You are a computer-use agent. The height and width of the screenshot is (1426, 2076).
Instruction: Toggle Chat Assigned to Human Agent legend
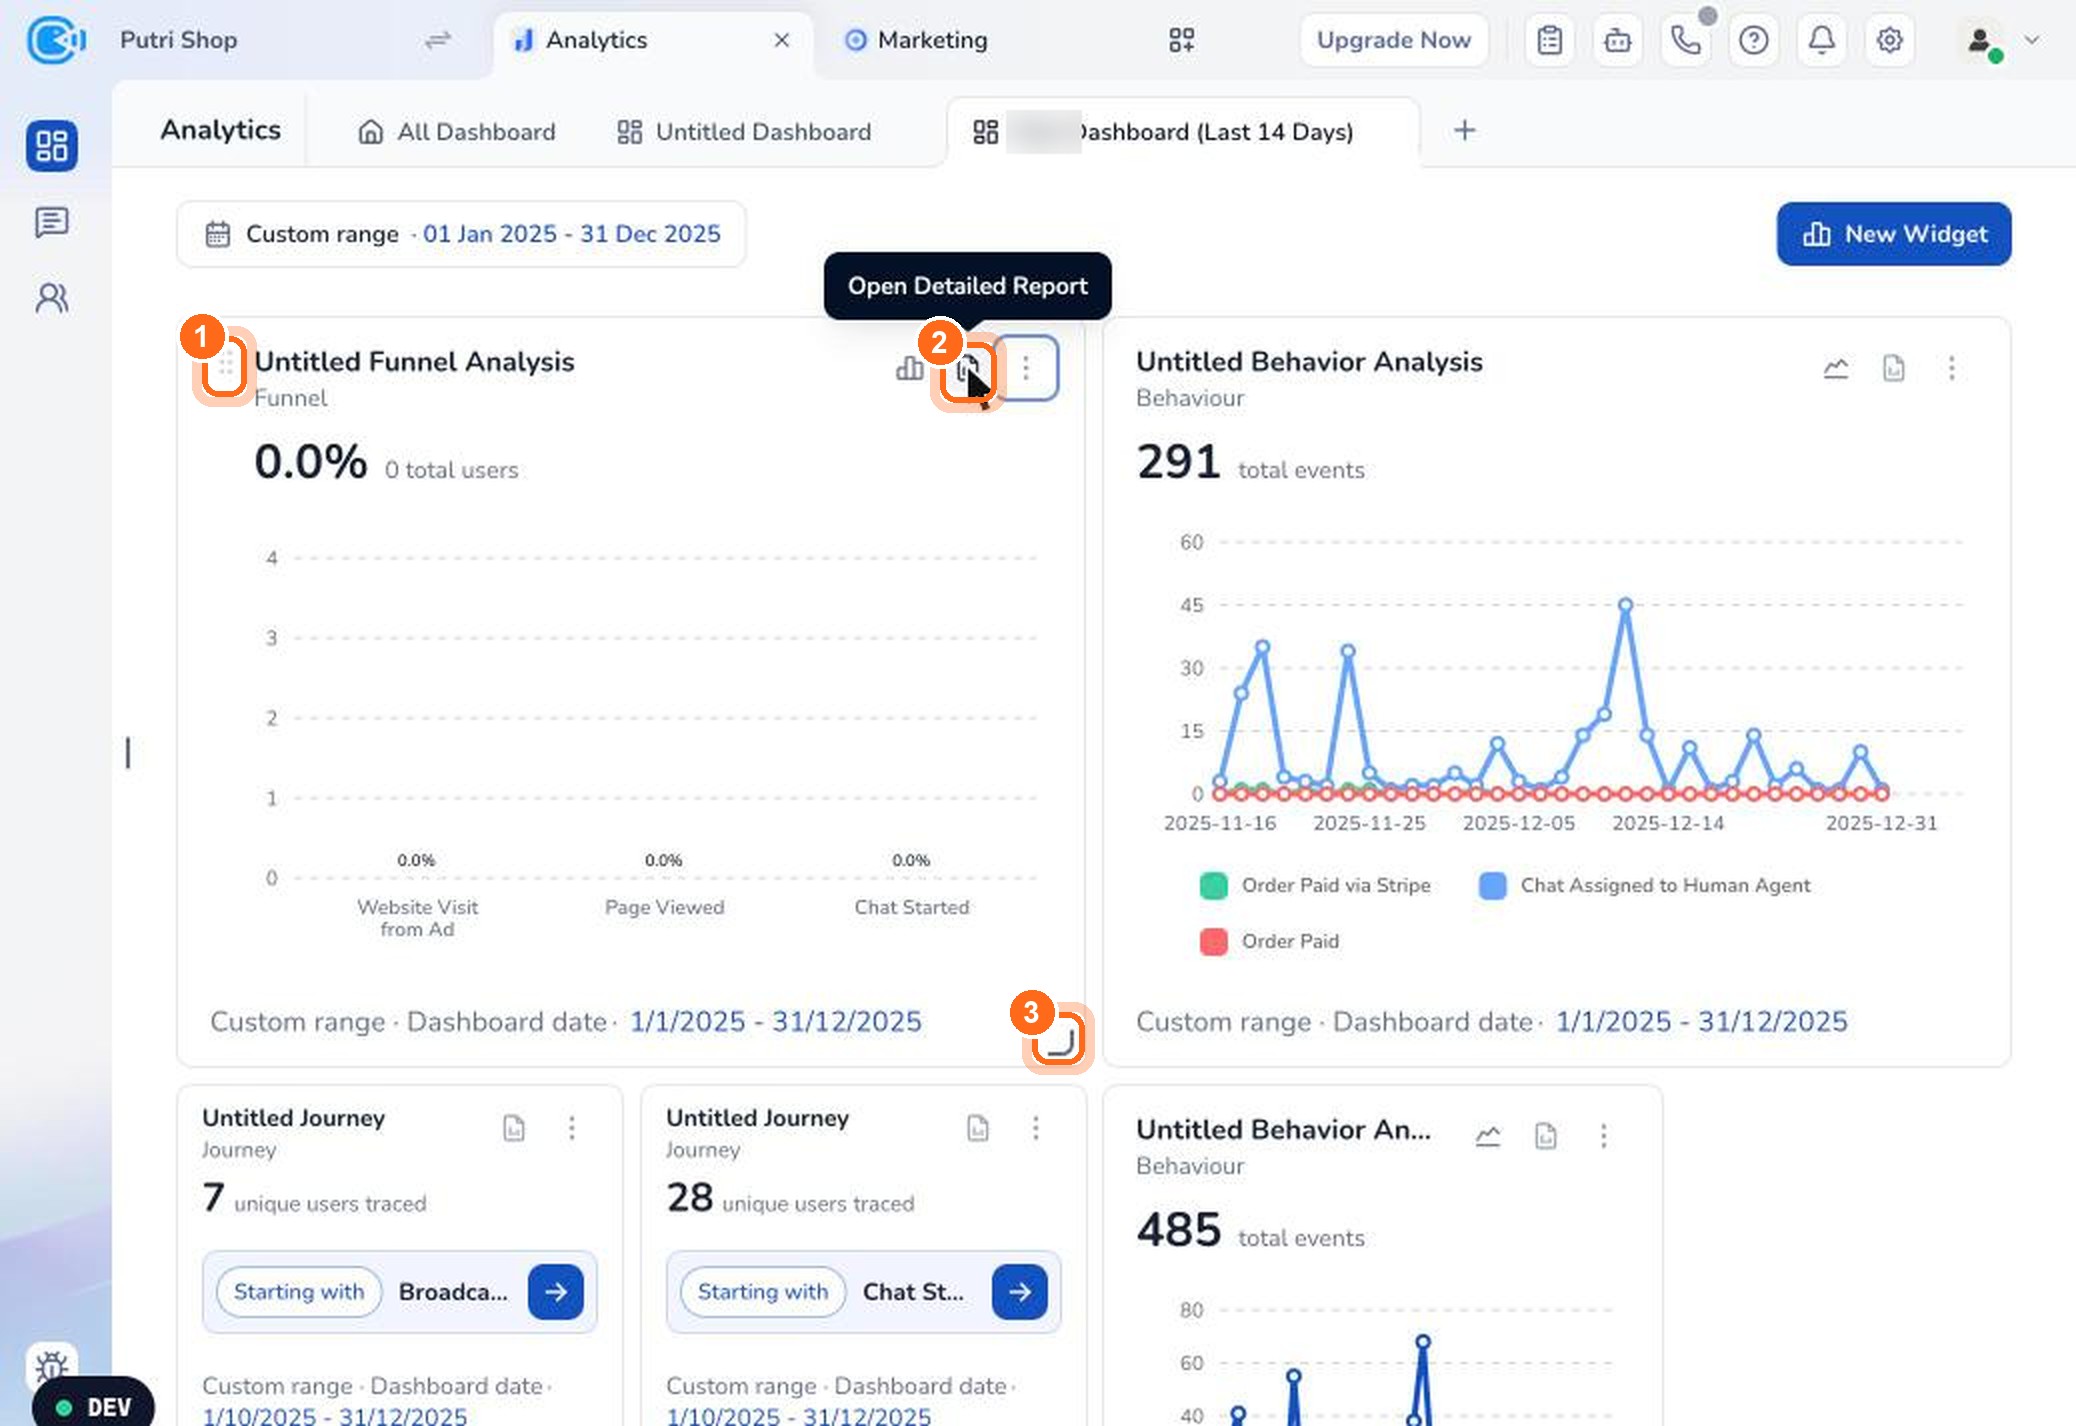tap(1644, 885)
